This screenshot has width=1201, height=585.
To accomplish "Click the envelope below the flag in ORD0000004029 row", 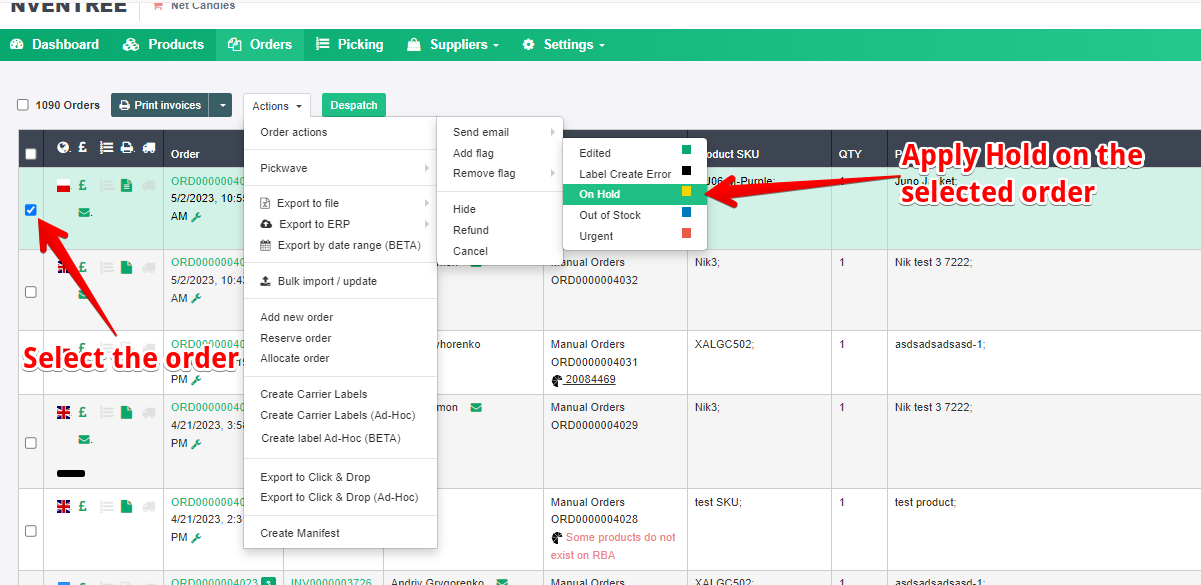I will 84,439.
